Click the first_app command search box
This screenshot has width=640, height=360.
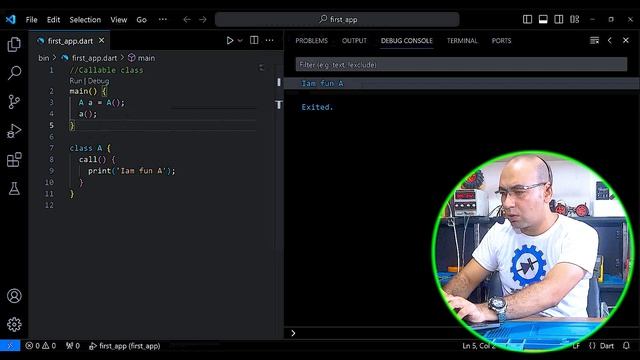(x=337, y=19)
